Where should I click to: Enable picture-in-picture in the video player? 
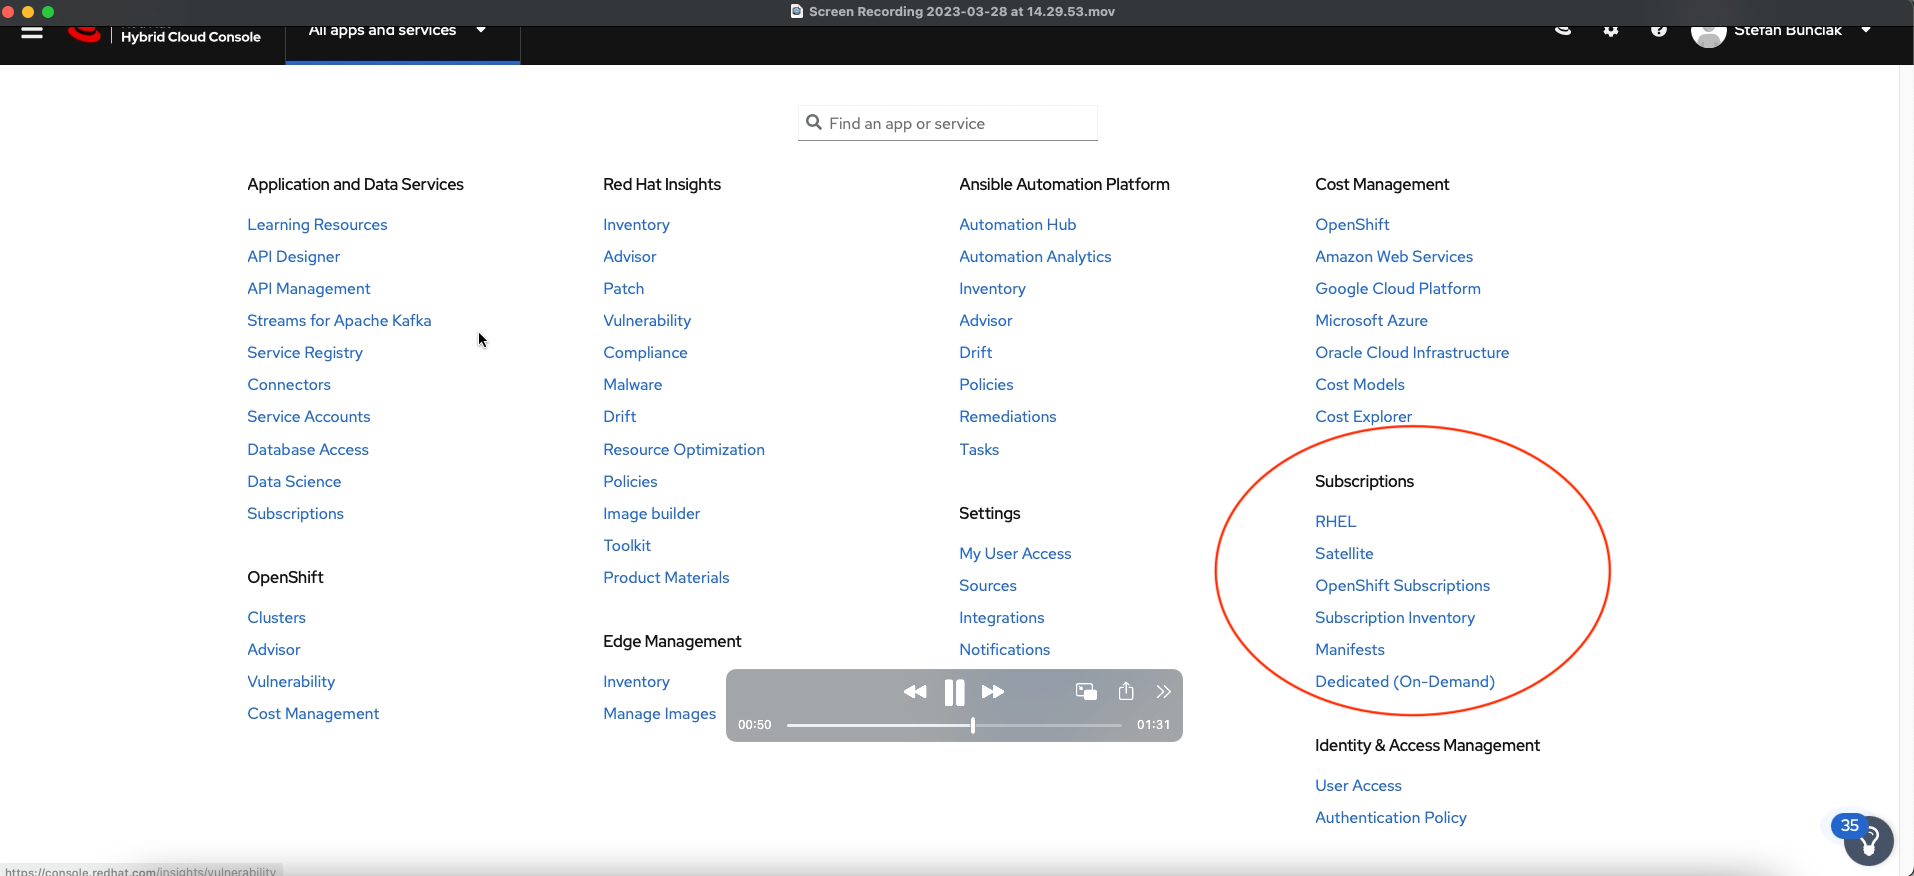1086,691
